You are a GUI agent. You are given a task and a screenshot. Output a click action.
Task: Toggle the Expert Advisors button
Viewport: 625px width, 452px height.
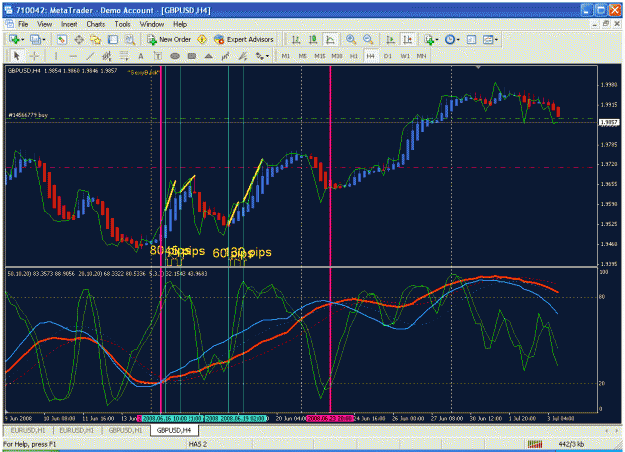point(244,39)
